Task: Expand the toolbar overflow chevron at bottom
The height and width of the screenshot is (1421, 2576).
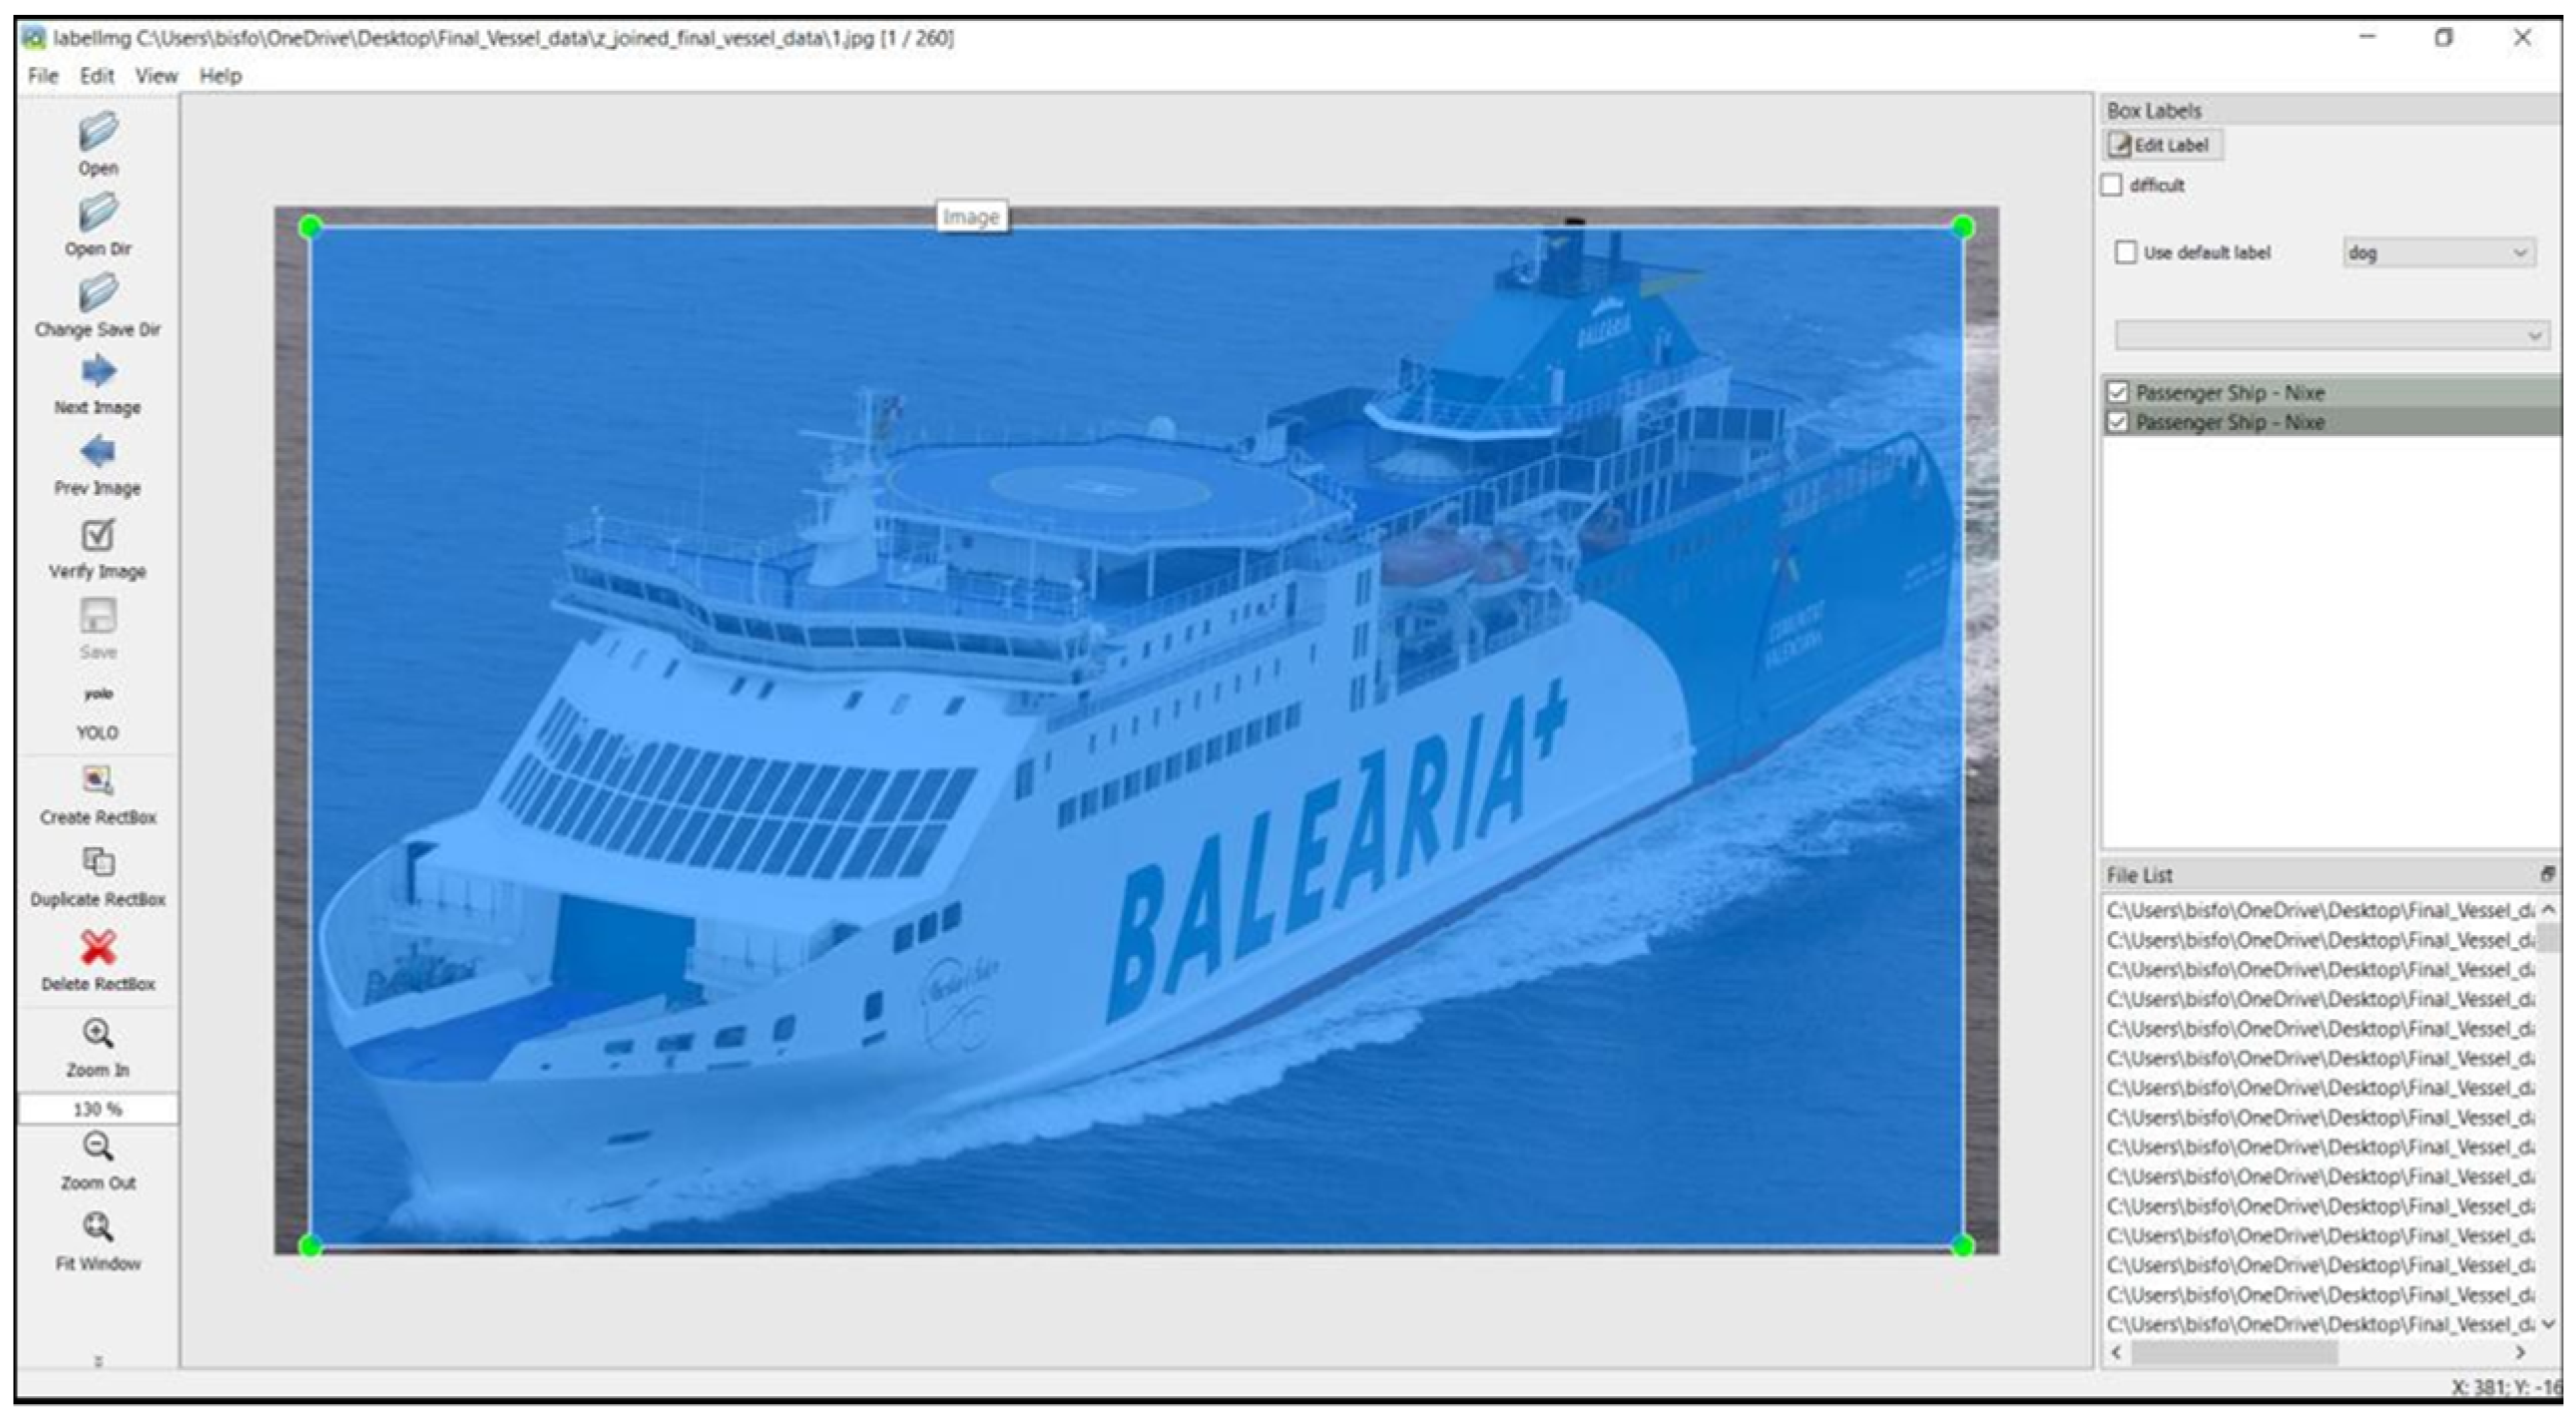Action: 98,1361
